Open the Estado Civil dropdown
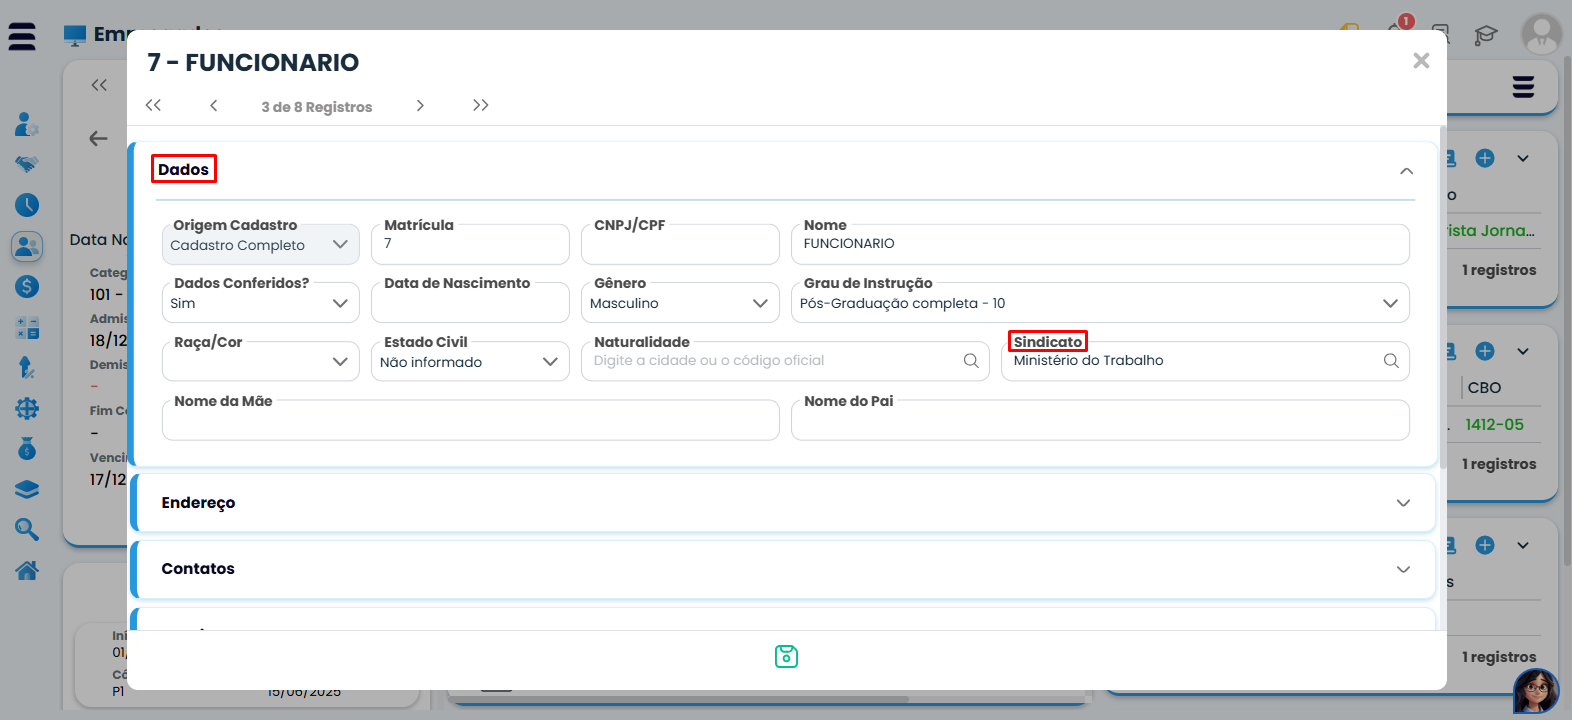 [x=470, y=361]
